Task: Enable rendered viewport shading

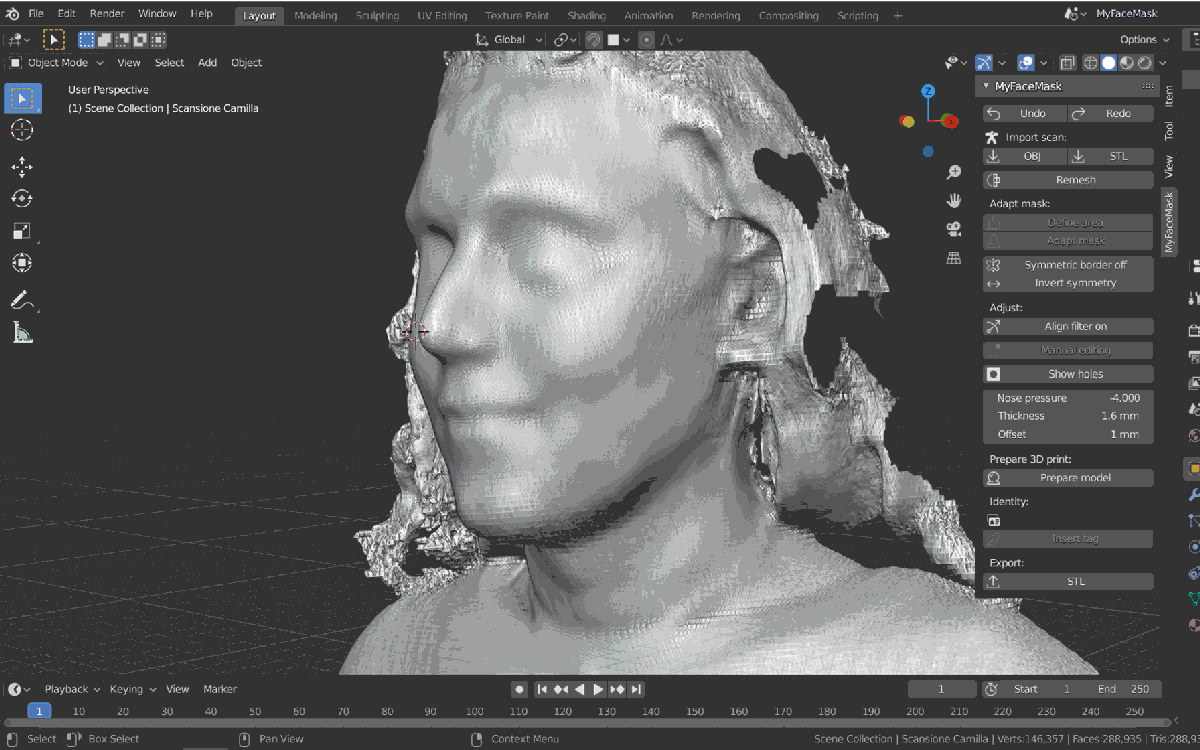Action: [x=1143, y=62]
